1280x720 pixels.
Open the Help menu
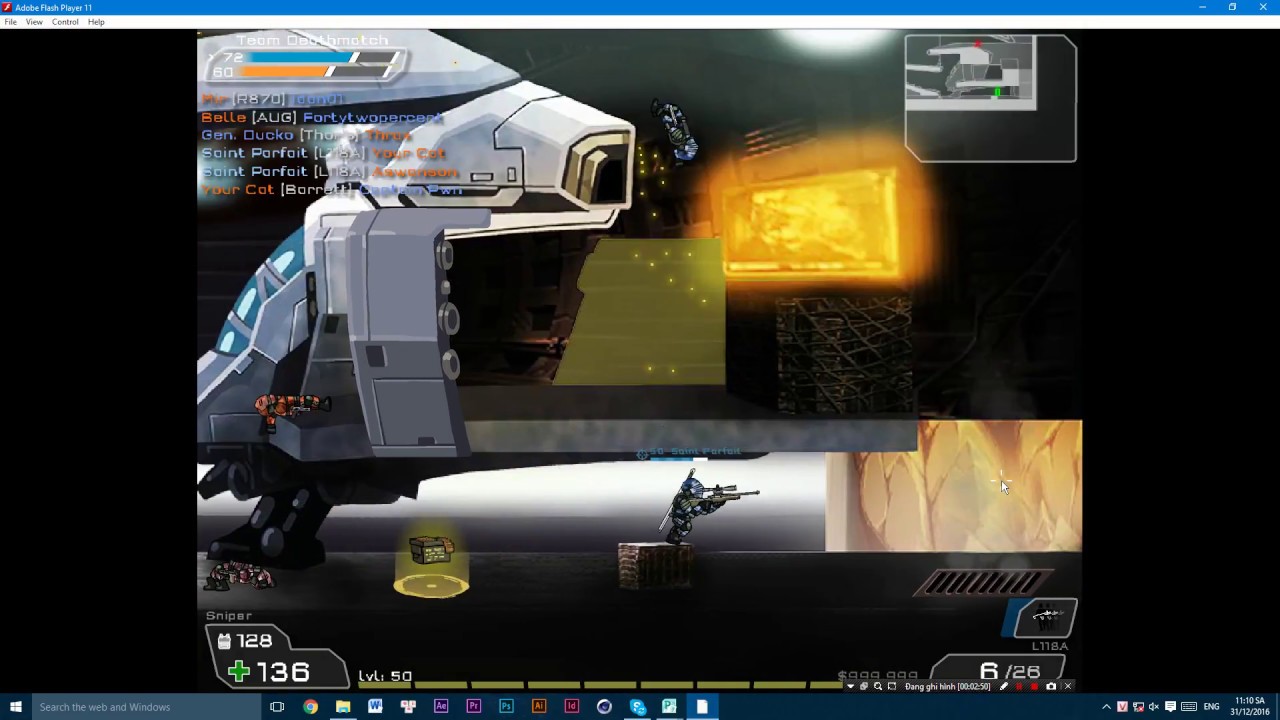[x=96, y=22]
